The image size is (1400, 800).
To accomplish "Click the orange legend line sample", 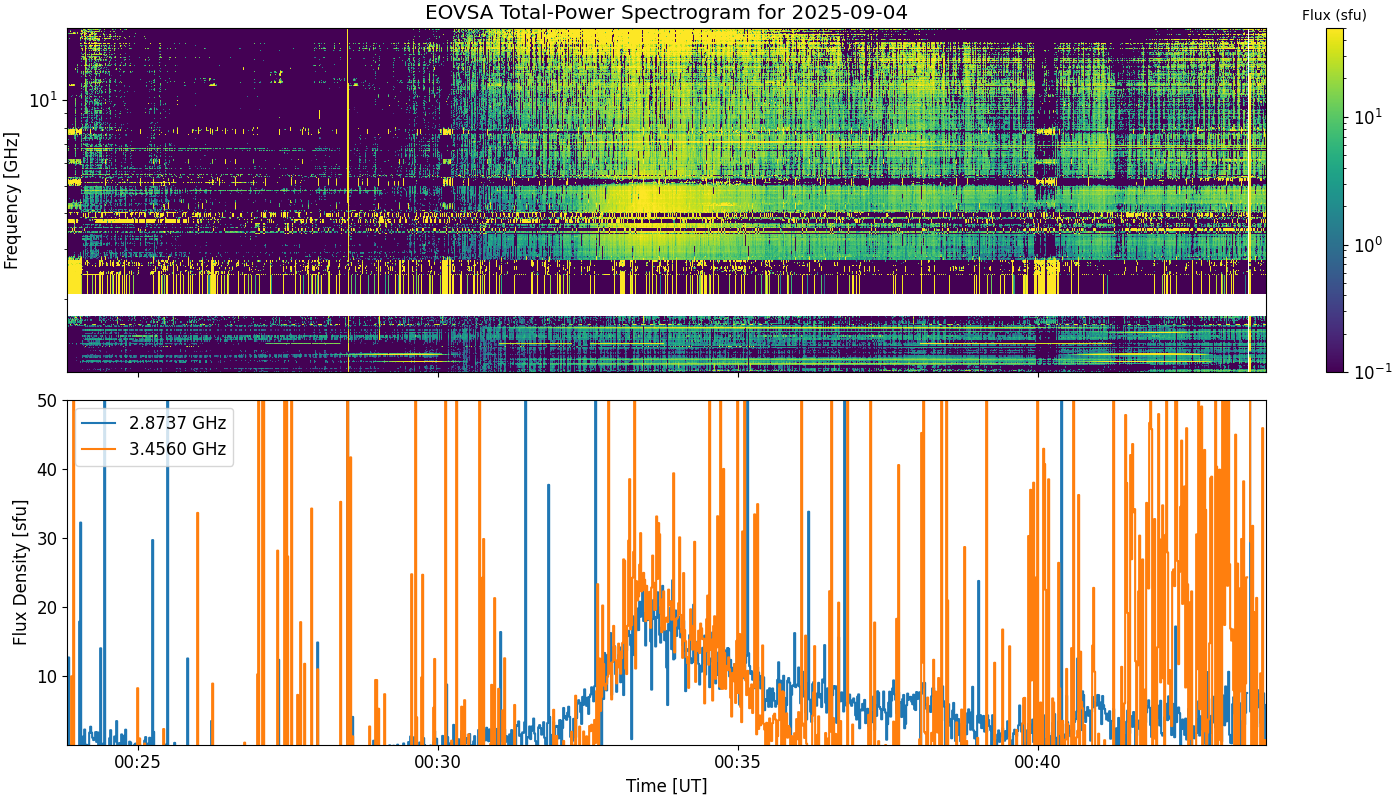I will 98,450.
